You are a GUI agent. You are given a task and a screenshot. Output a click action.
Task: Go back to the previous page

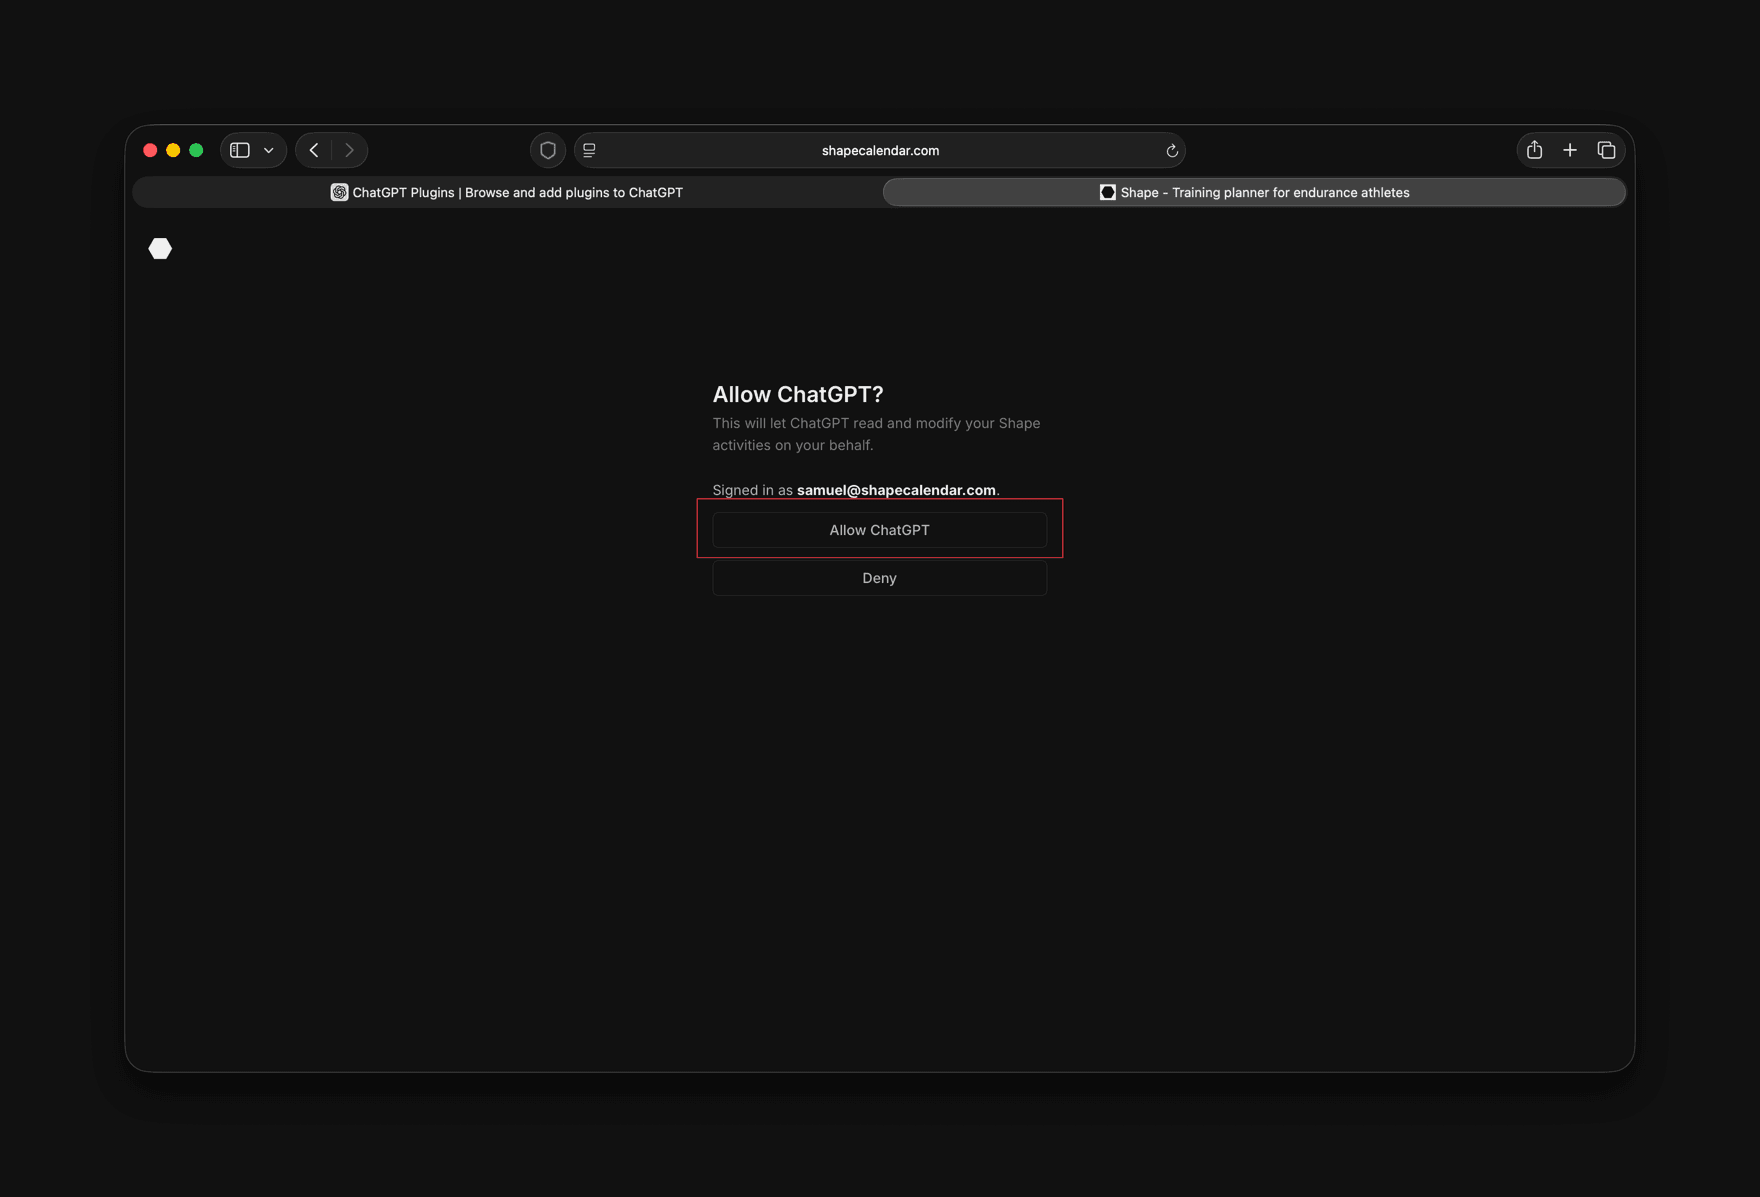[x=314, y=150]
